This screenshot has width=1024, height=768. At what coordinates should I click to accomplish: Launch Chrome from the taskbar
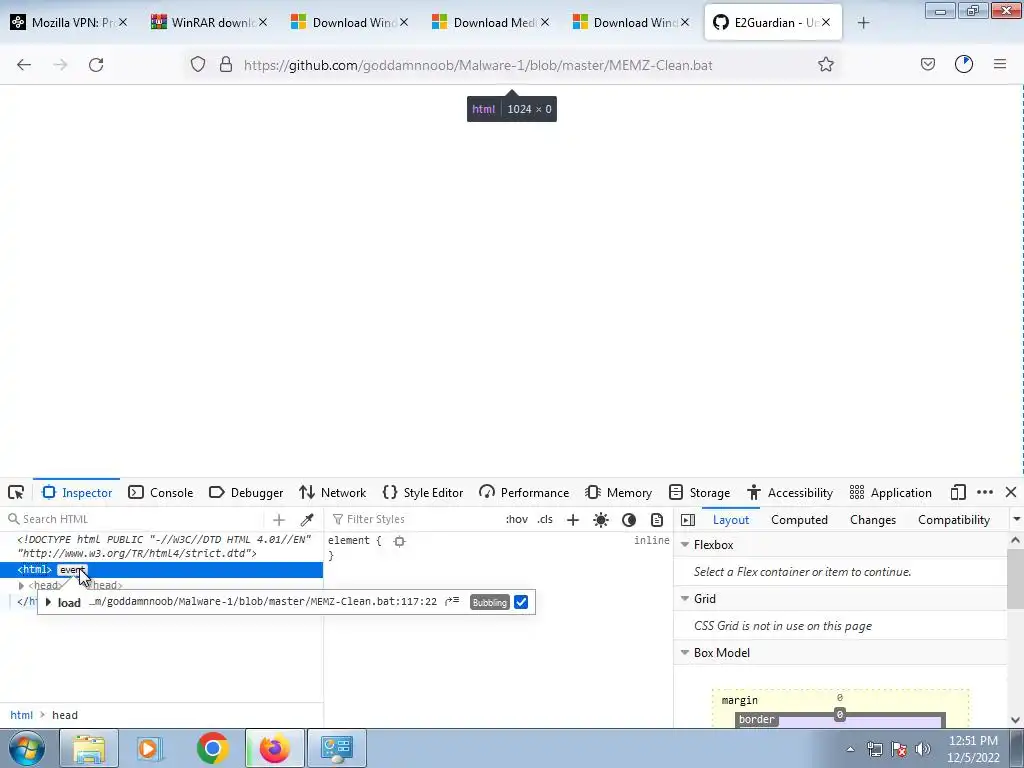(213, 748)
